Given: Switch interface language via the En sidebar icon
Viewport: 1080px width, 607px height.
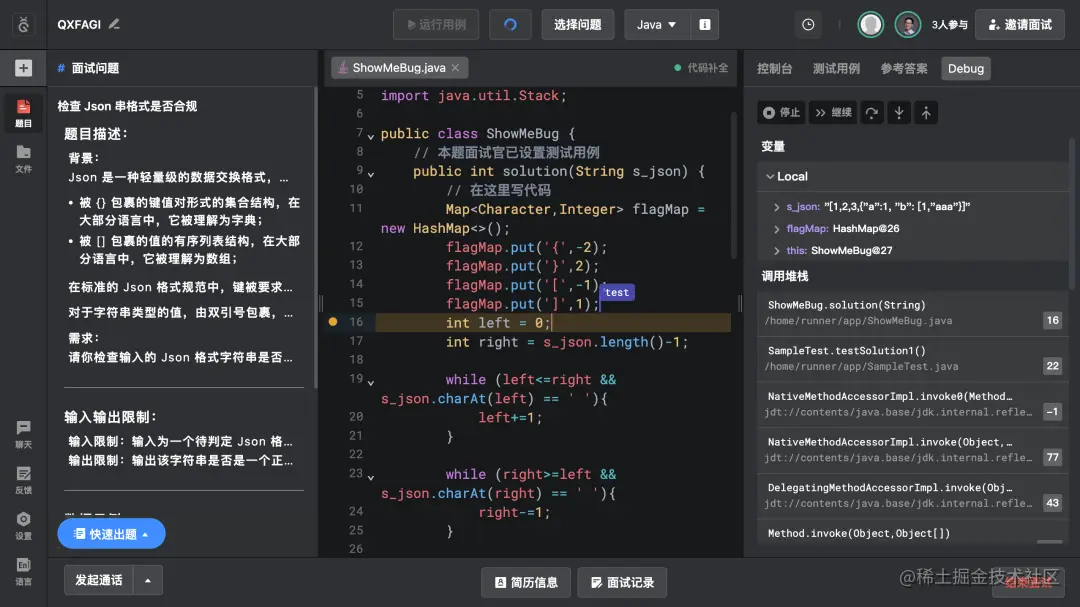Looking at the screenshot, I should (x=22, y=570).
